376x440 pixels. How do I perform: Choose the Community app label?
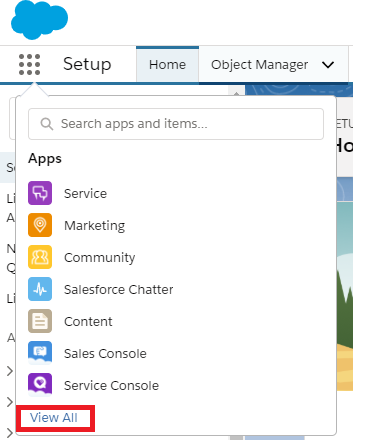100,258
